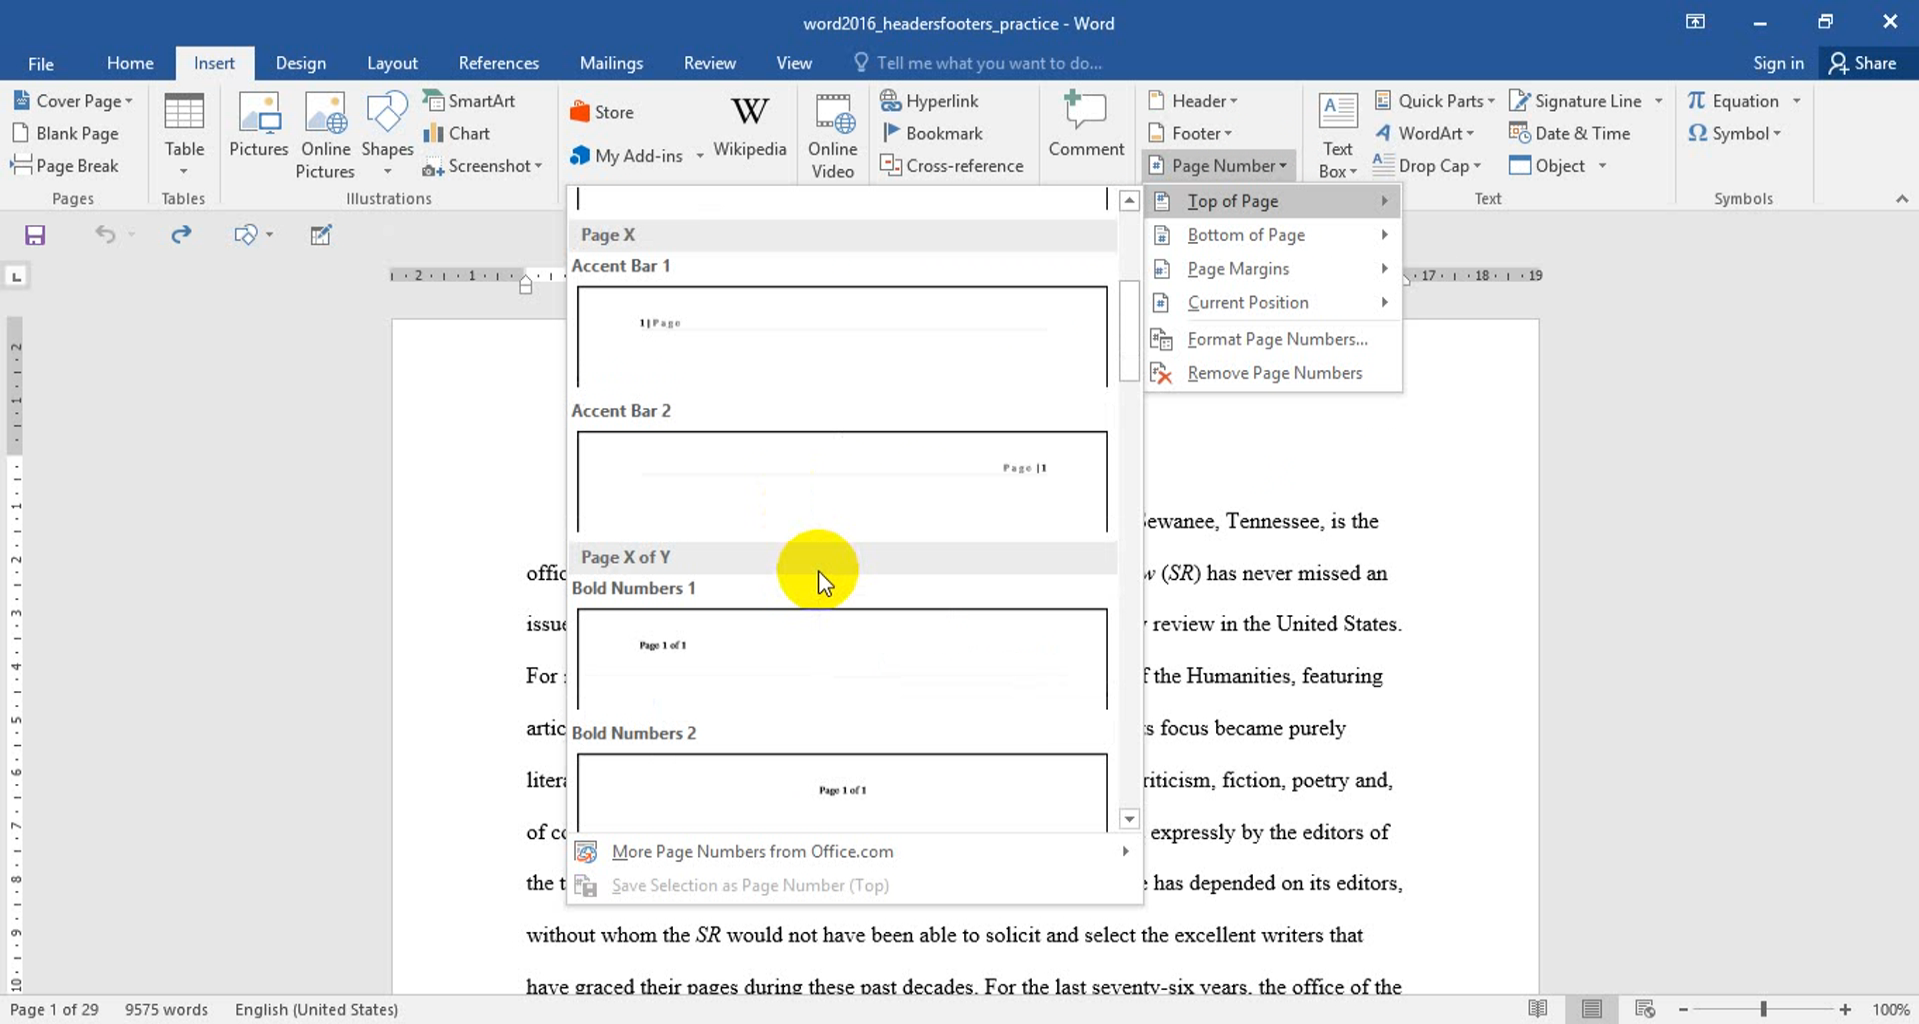The width and height of the screenshot is (1919, 1024).
Task: Switch to Web Layout view in status bar
Action: pyautogui.click(x=1645, y=1009)
